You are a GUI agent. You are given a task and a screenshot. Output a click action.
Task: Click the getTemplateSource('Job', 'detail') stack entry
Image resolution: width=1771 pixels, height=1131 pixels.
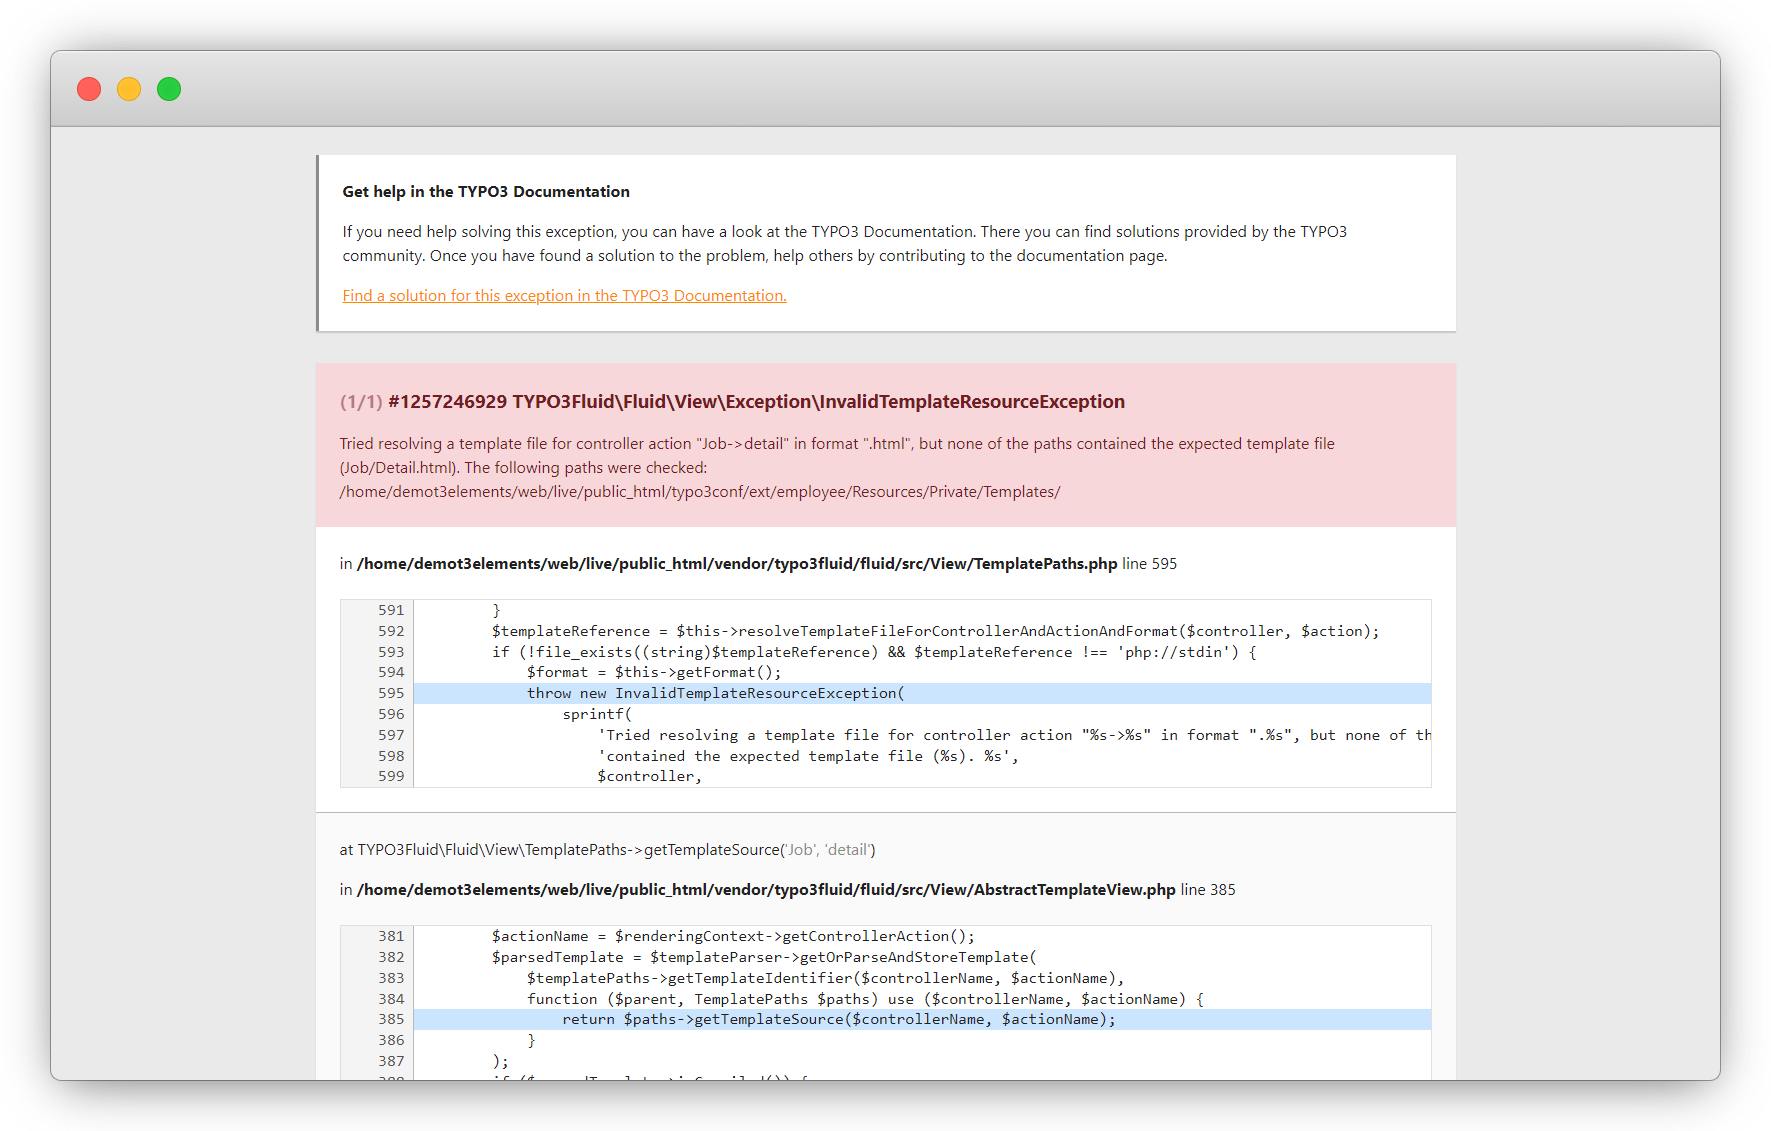(607, 850)
